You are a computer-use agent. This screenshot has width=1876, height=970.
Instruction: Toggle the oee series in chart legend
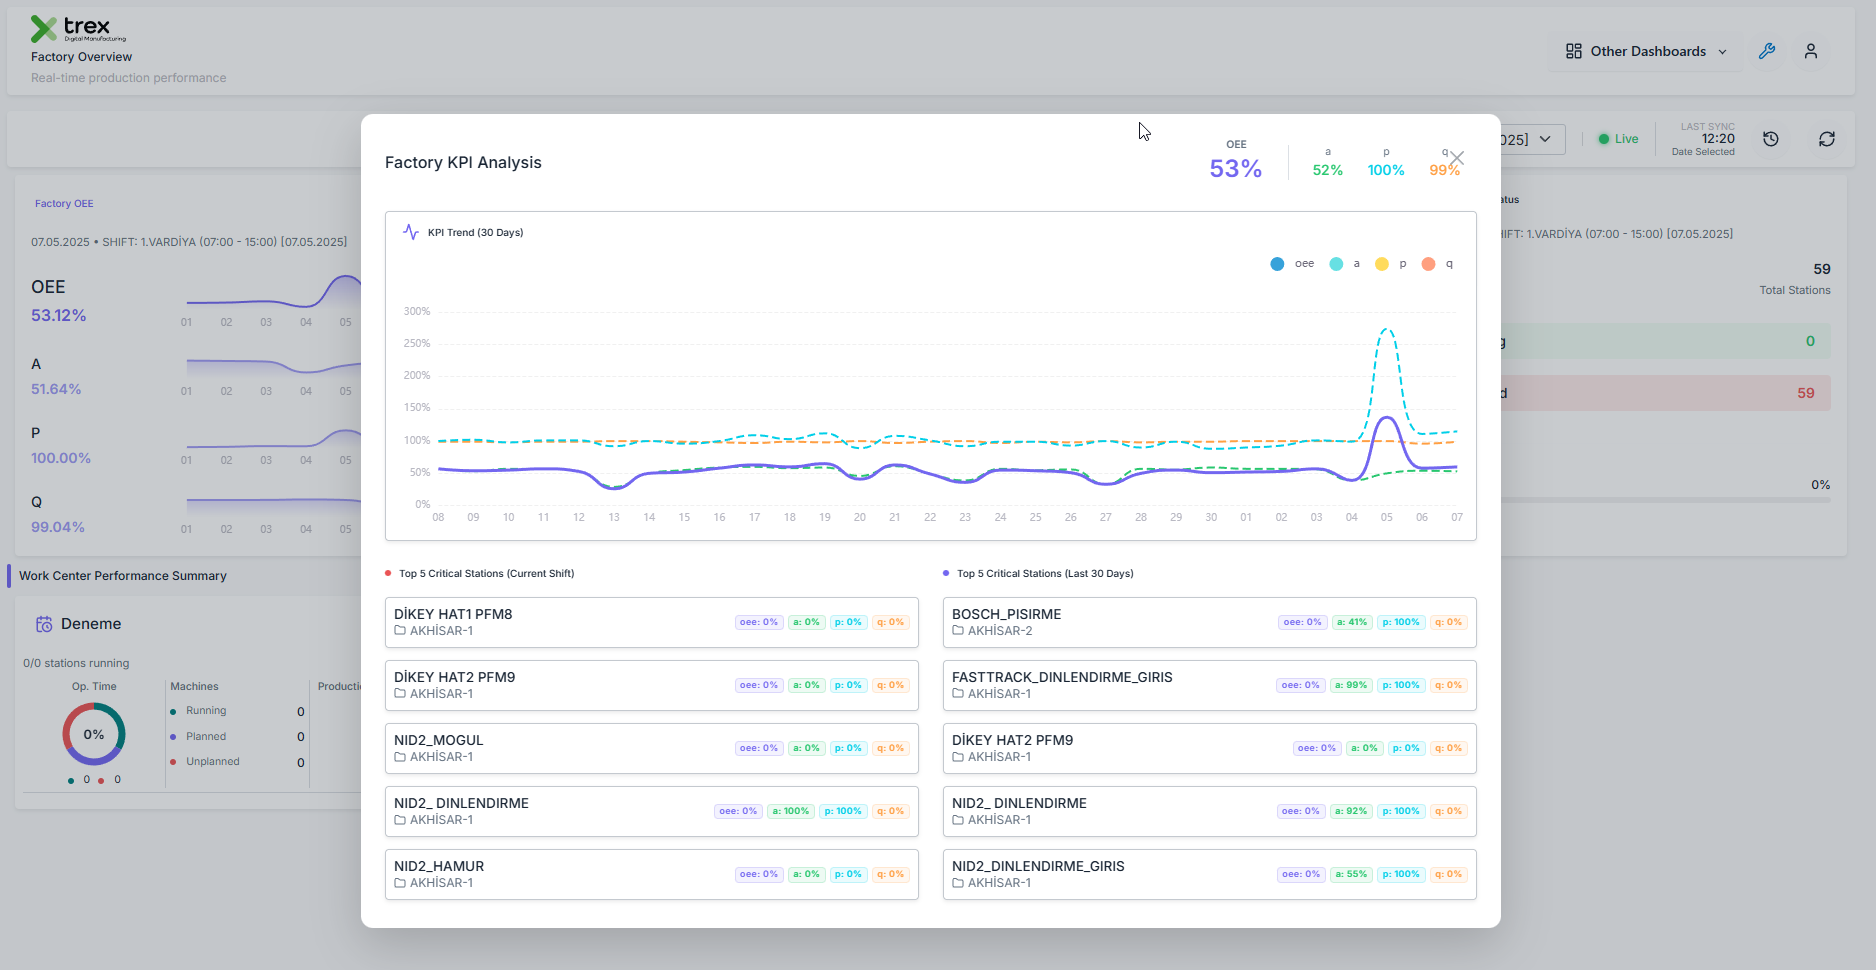tap(1292, 264)
